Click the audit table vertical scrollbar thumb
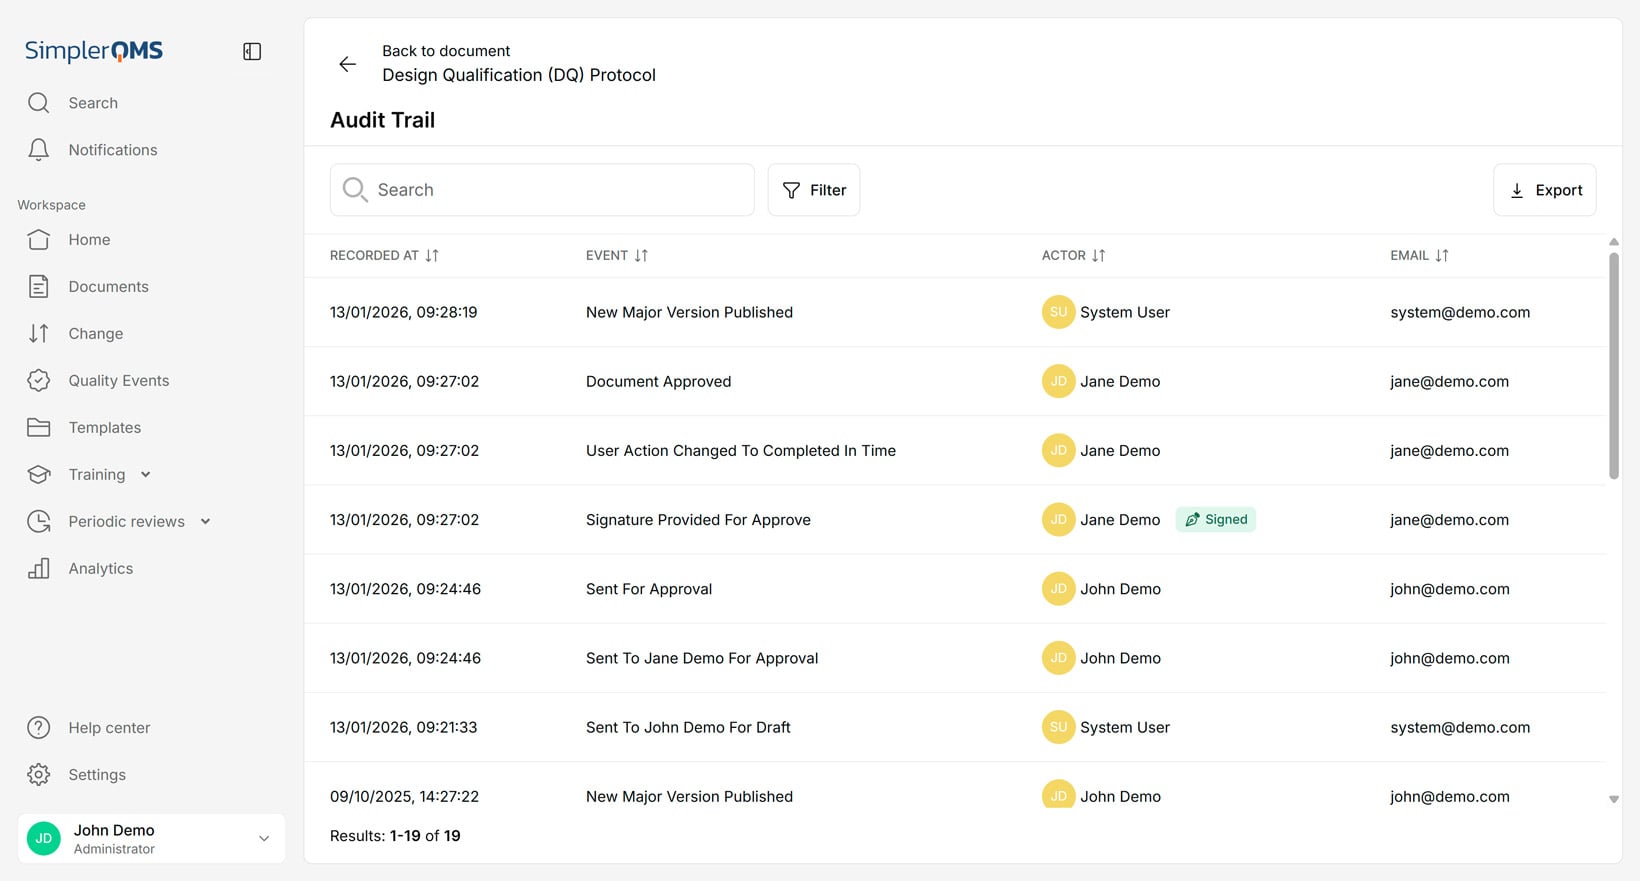The image size is (1640, 881). (x=1613, y=365)
